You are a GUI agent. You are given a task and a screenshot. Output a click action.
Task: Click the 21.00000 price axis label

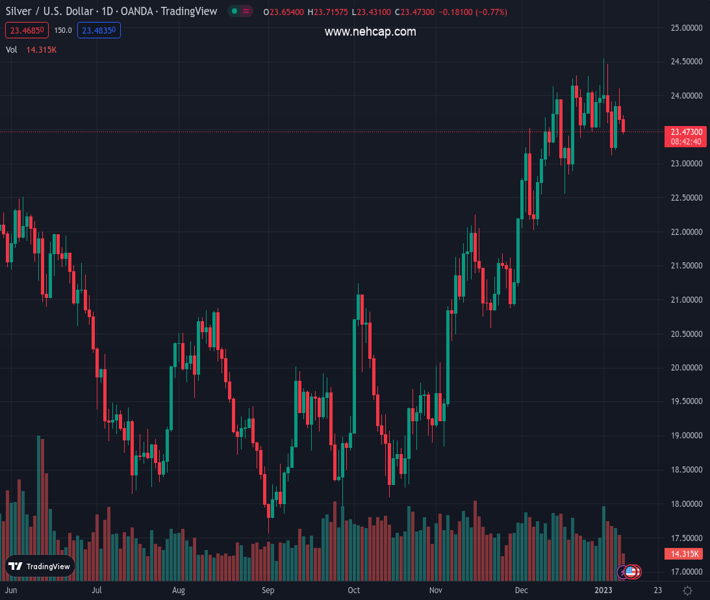click(686, 300)
